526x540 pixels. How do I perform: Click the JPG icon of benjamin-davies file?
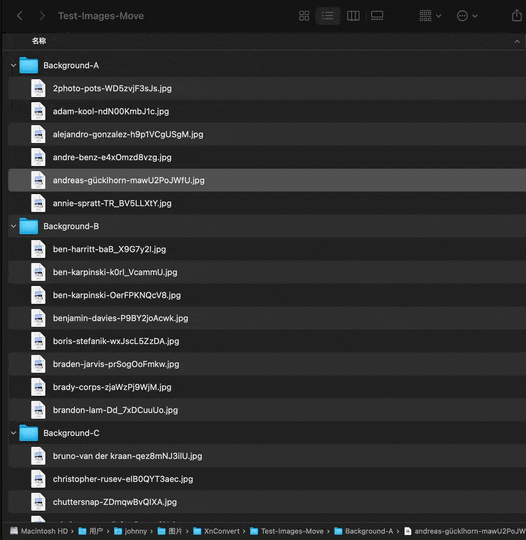pyautogui.click(x=38, y=318)
